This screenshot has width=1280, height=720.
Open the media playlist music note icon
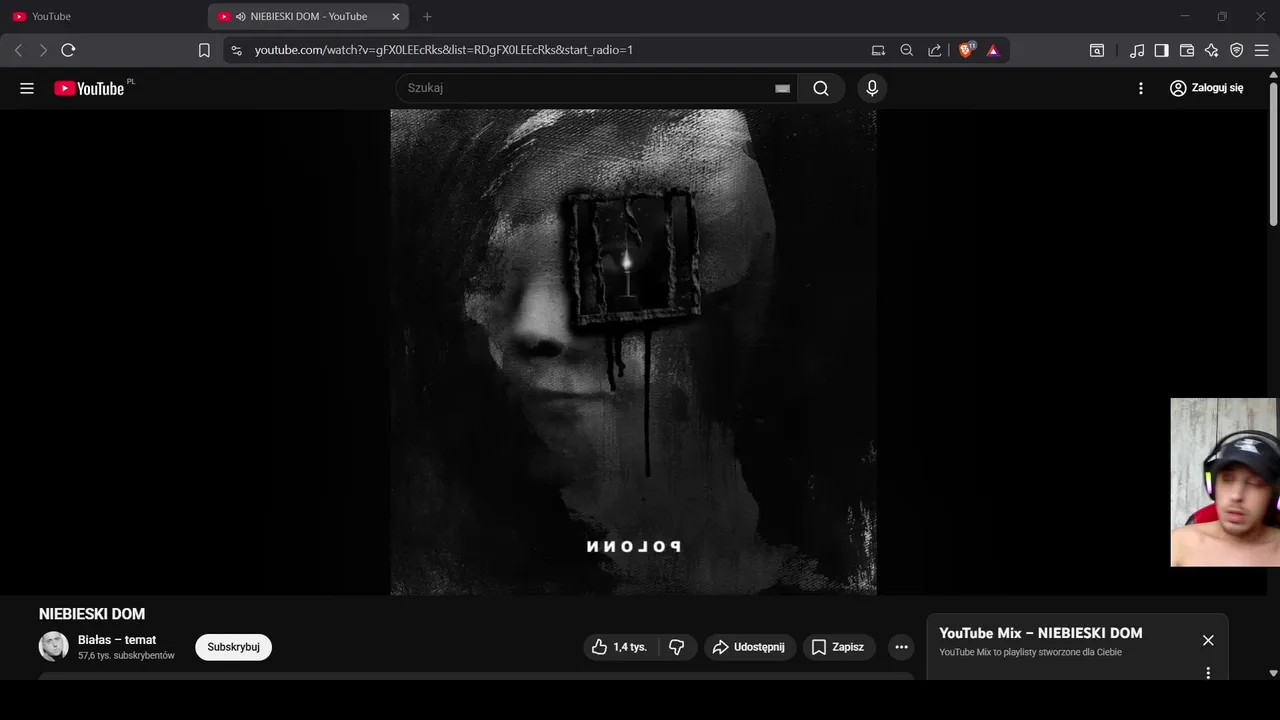coord(1137,50)
